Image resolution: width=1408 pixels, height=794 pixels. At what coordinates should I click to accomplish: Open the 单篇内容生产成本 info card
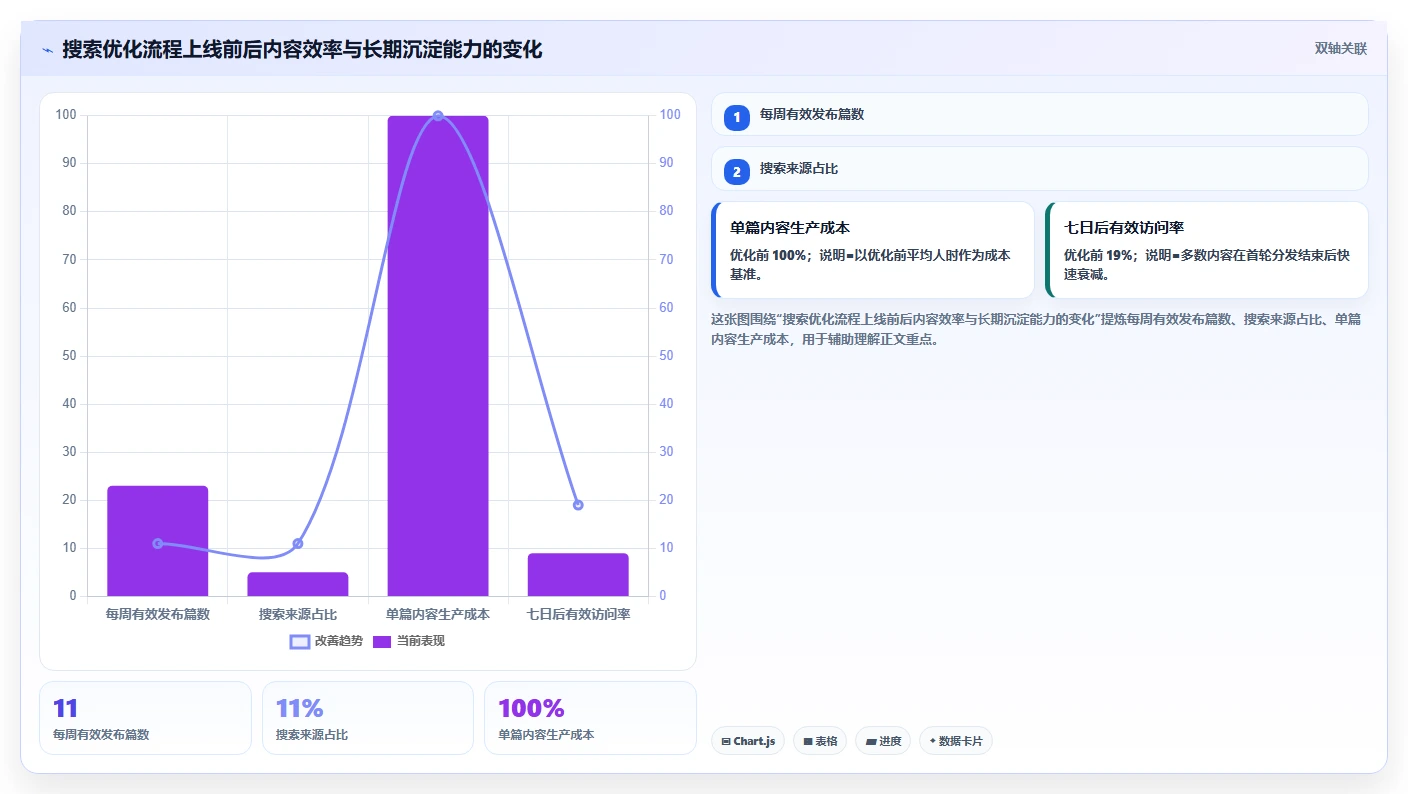point(872,250)
